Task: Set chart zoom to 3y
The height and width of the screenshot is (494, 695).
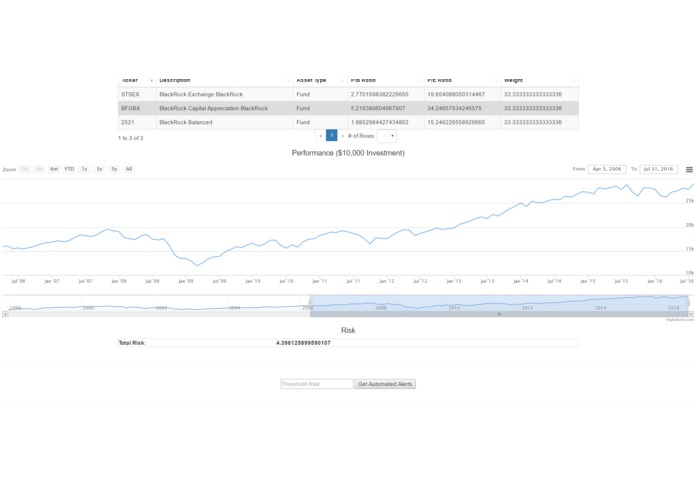Action: [x=99, y=169]
